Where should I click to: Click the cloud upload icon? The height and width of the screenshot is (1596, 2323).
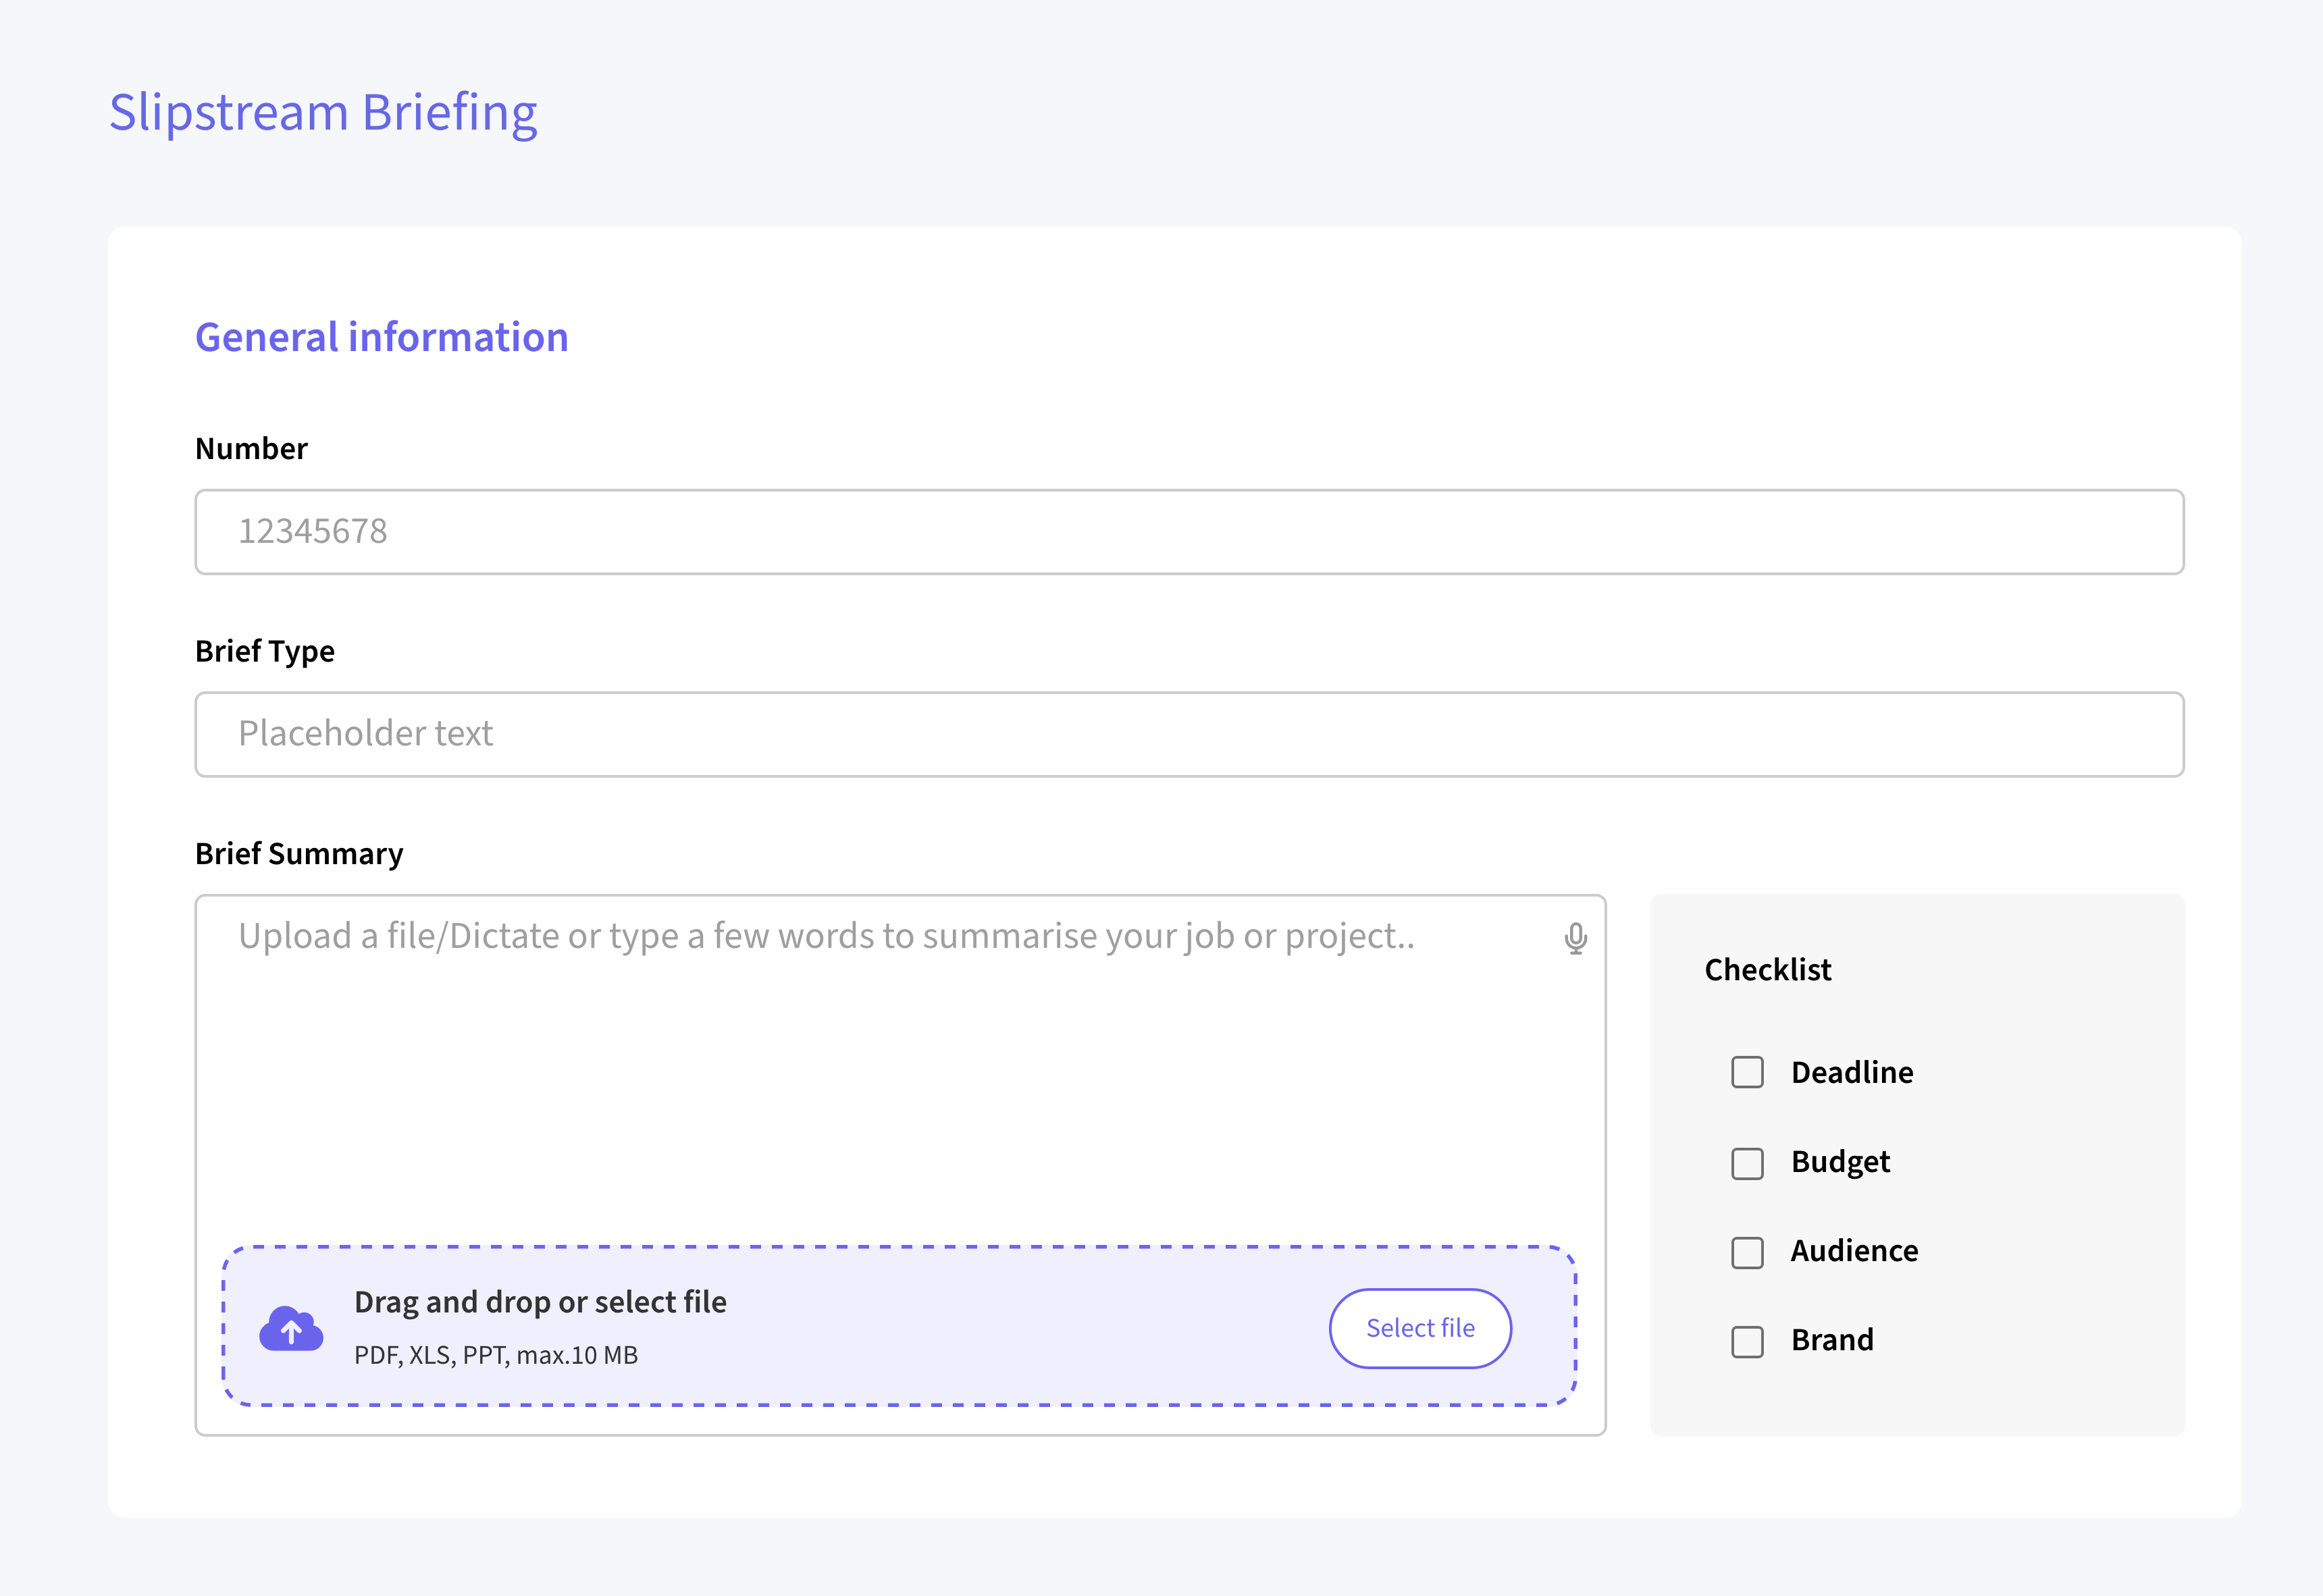291,1328
